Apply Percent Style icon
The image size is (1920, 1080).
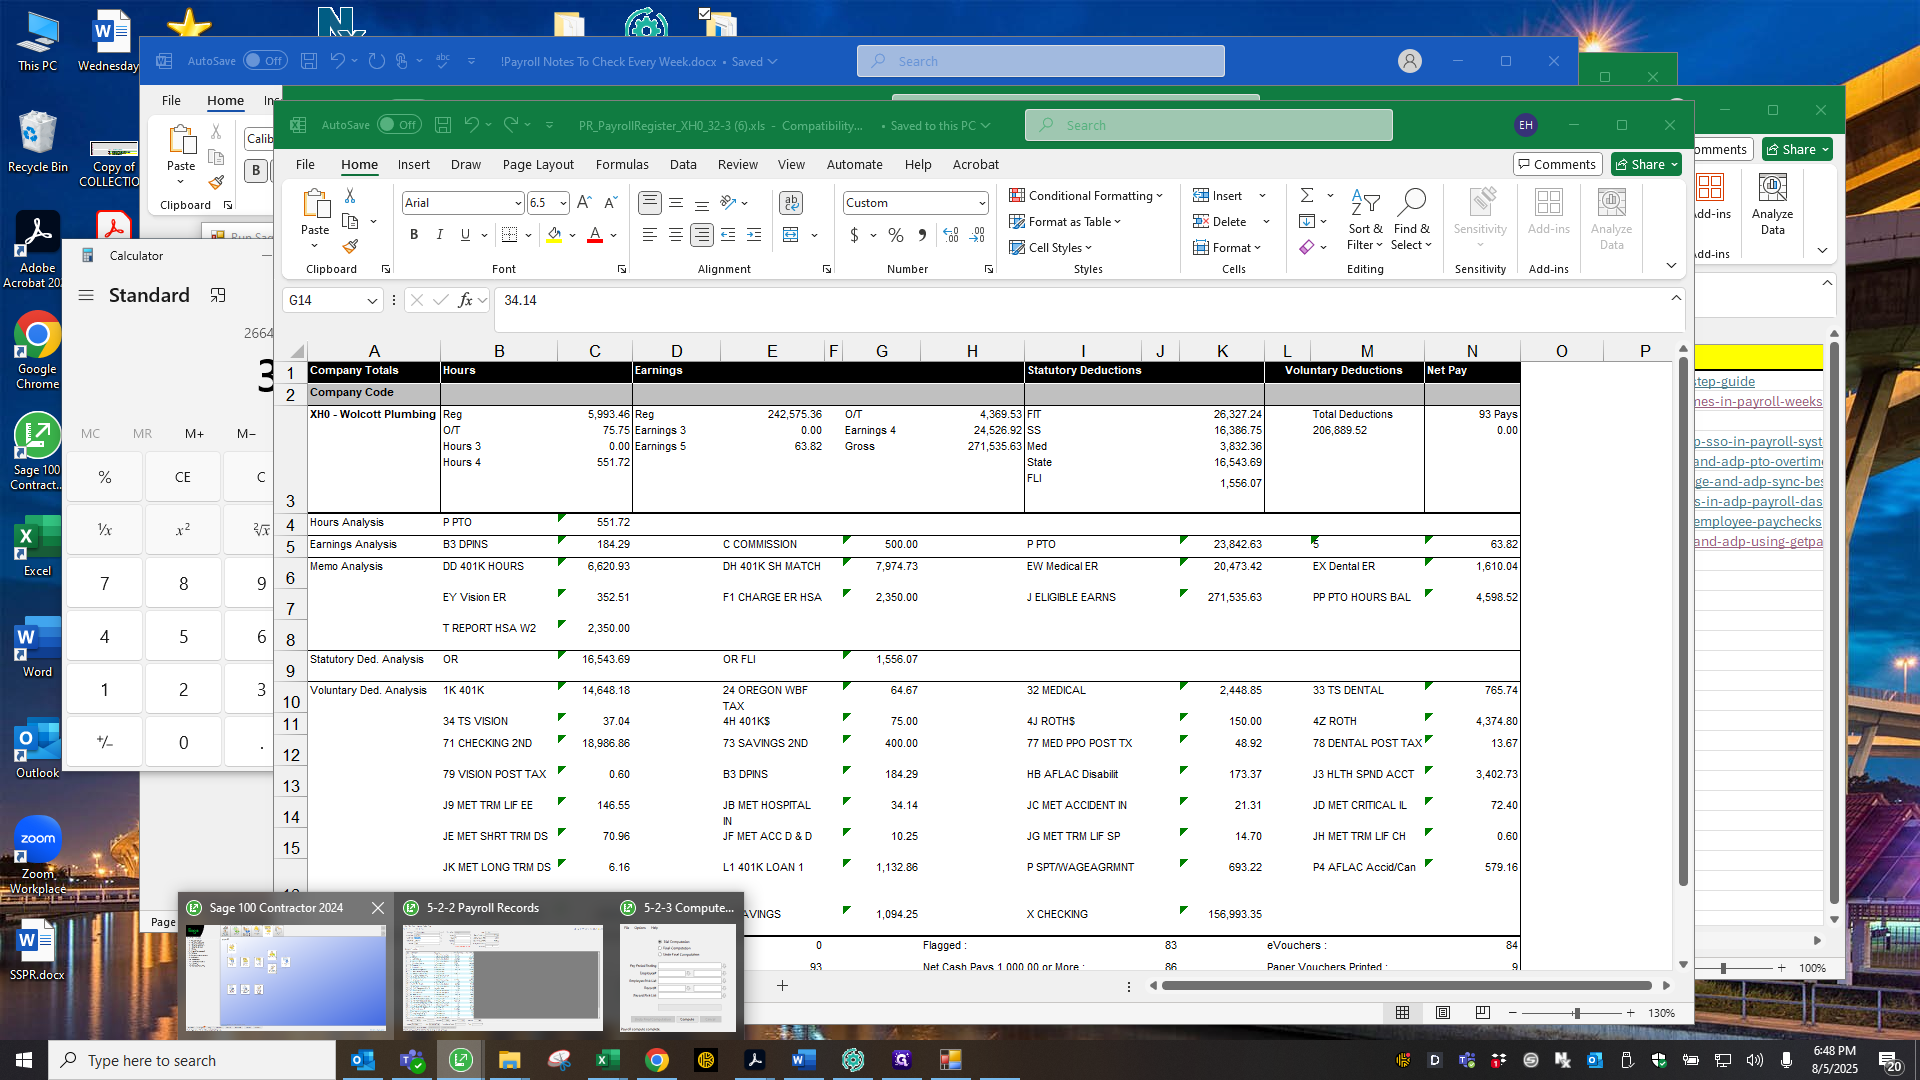pos(896,235)
